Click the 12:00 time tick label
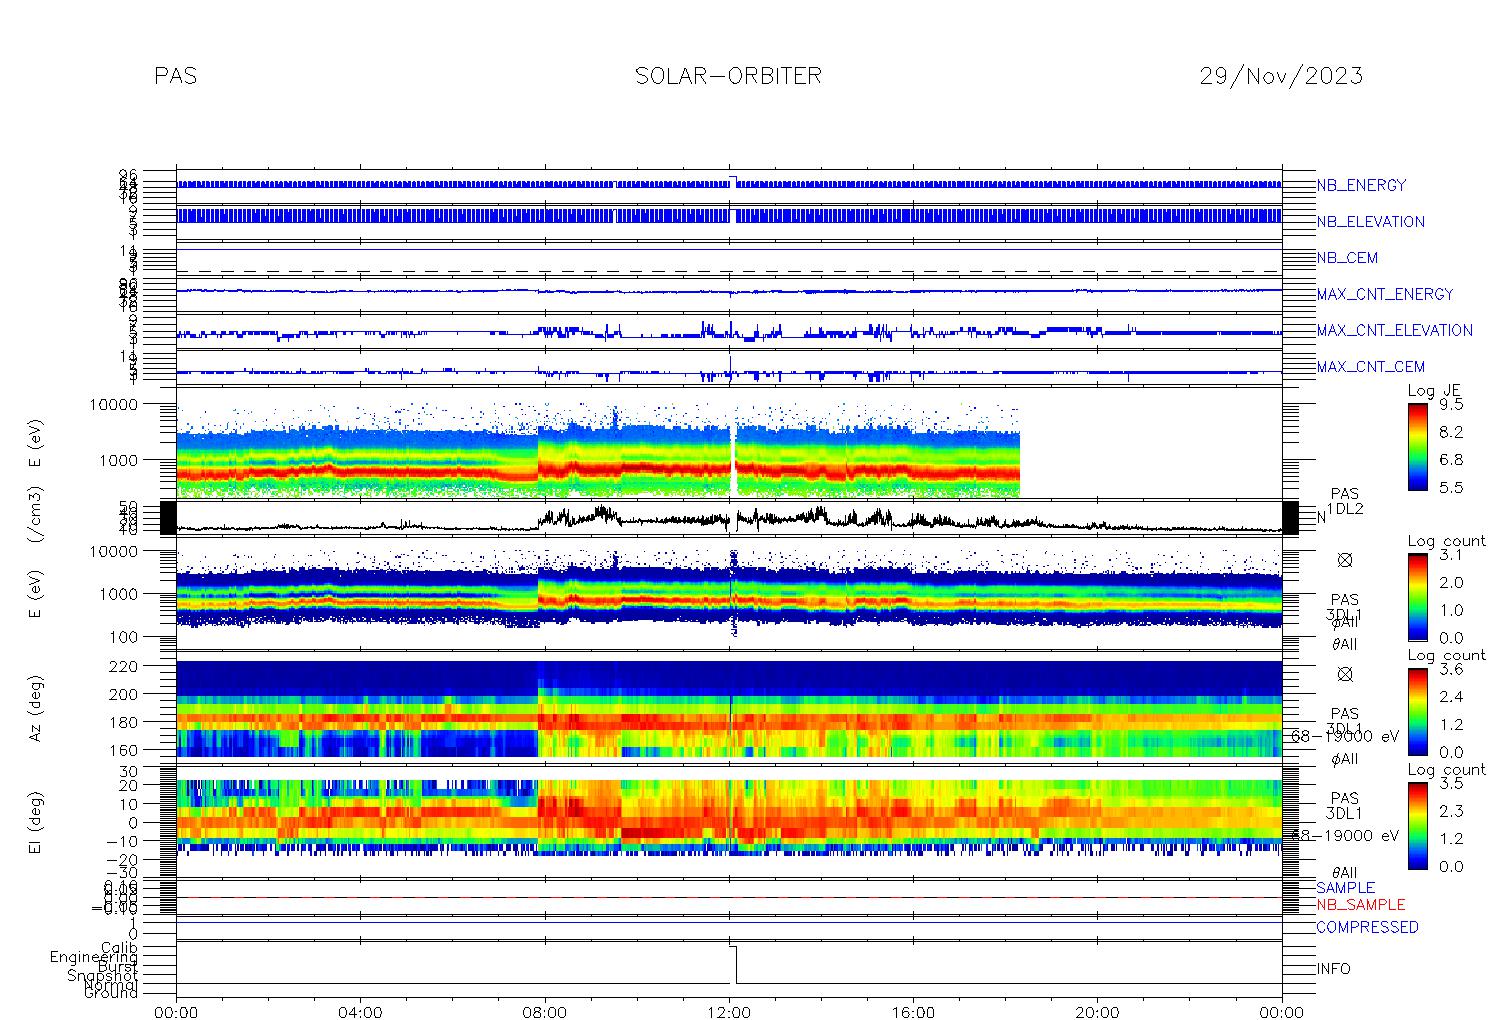 coord(729,1012)
